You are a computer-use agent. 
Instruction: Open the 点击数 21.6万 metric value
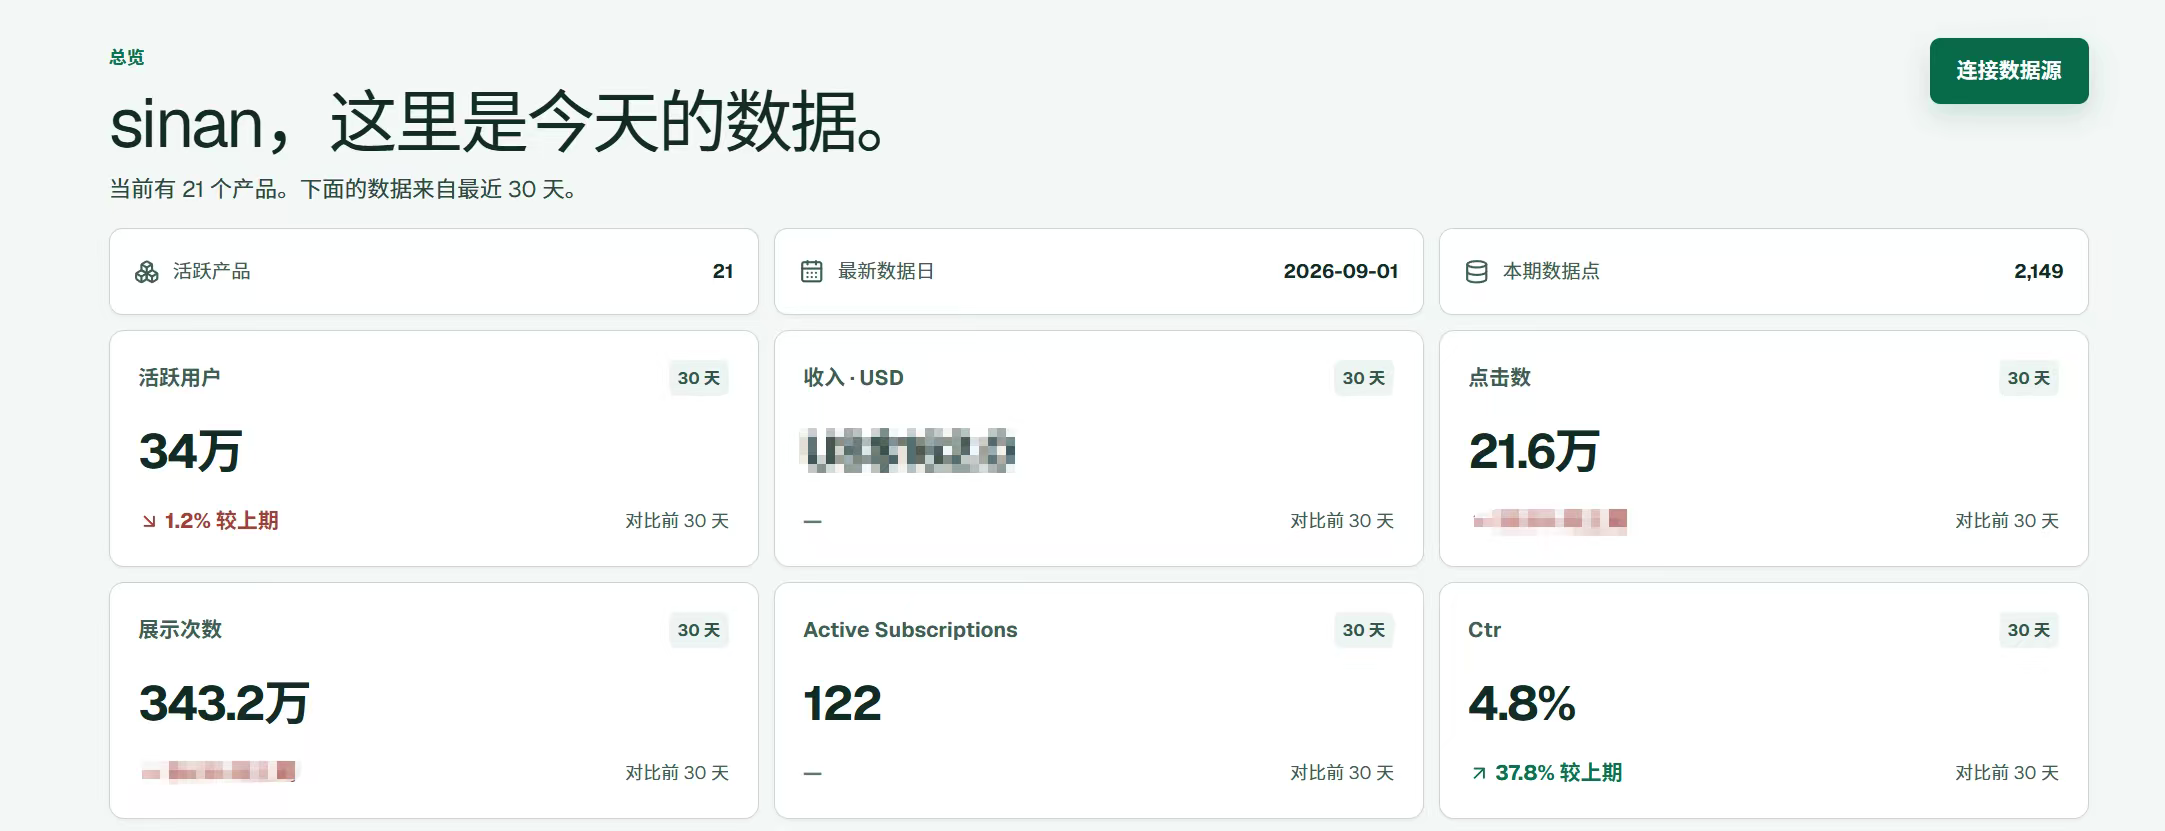click(x=1534, y=451)
